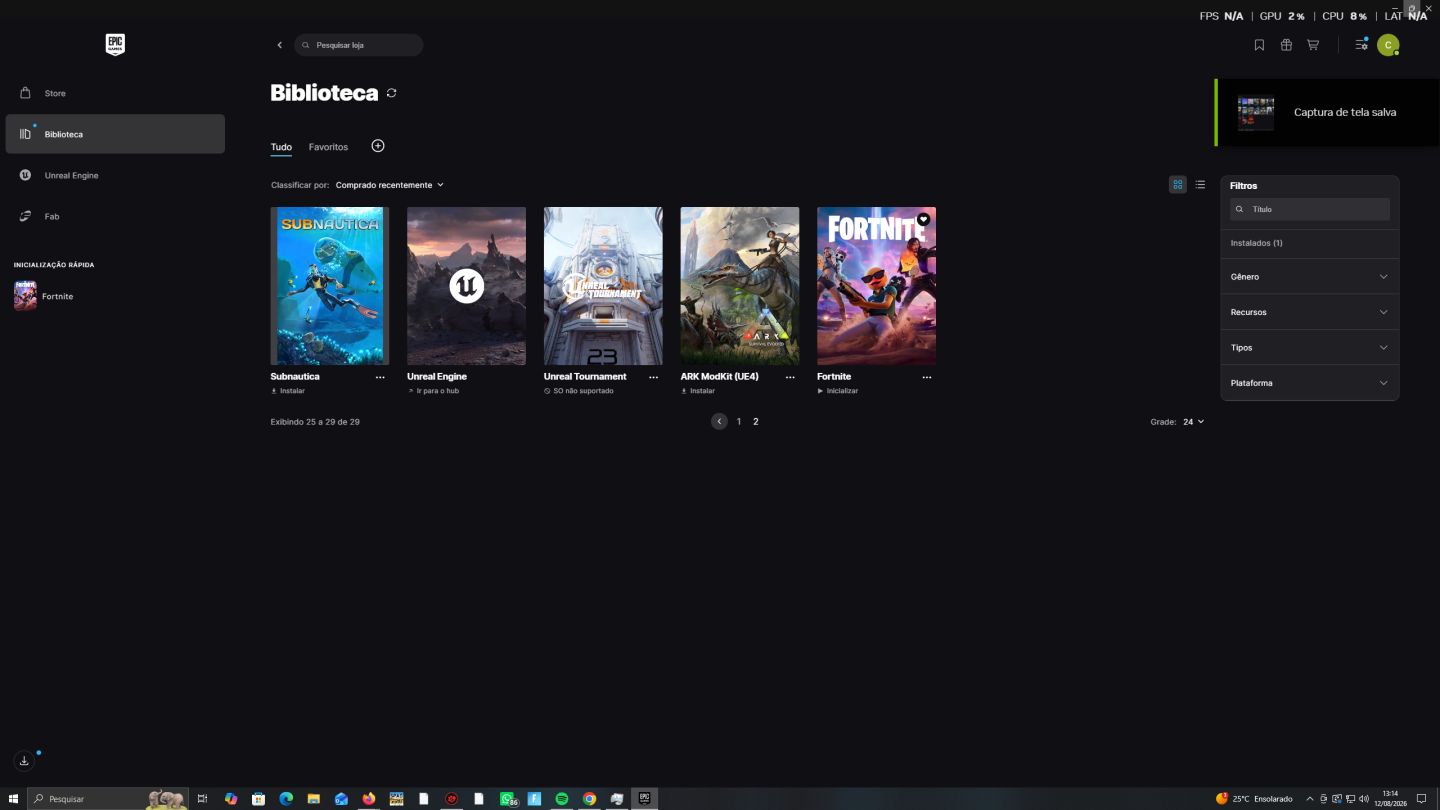This screenshot has height=810, width=1440.
Task: Select library page 2
Action: [x=756, y=422]
